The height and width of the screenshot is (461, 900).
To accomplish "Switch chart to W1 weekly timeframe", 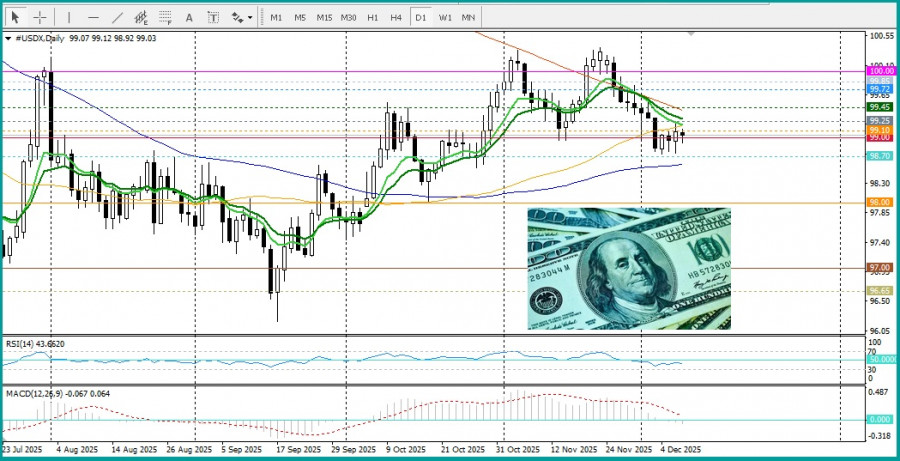I will (x=445, y=18).
